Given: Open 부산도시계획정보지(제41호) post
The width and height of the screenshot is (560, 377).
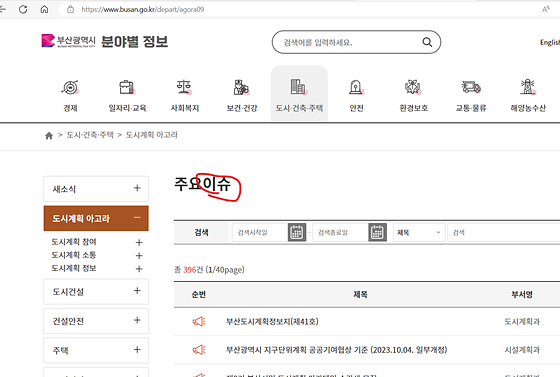Looking at the screenshot, I should [x=272, y=321].
